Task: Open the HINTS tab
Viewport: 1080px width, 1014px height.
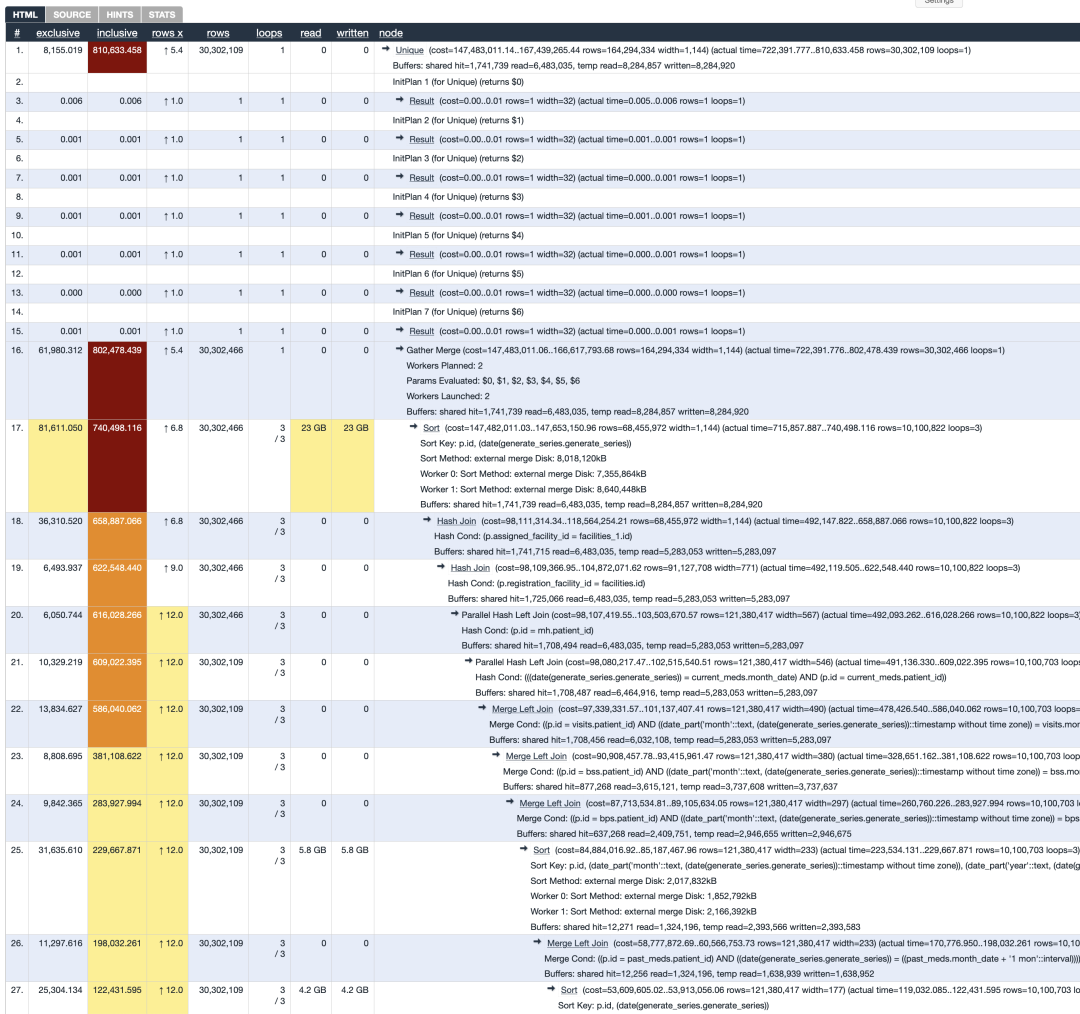Action: (x=120, y=14)
